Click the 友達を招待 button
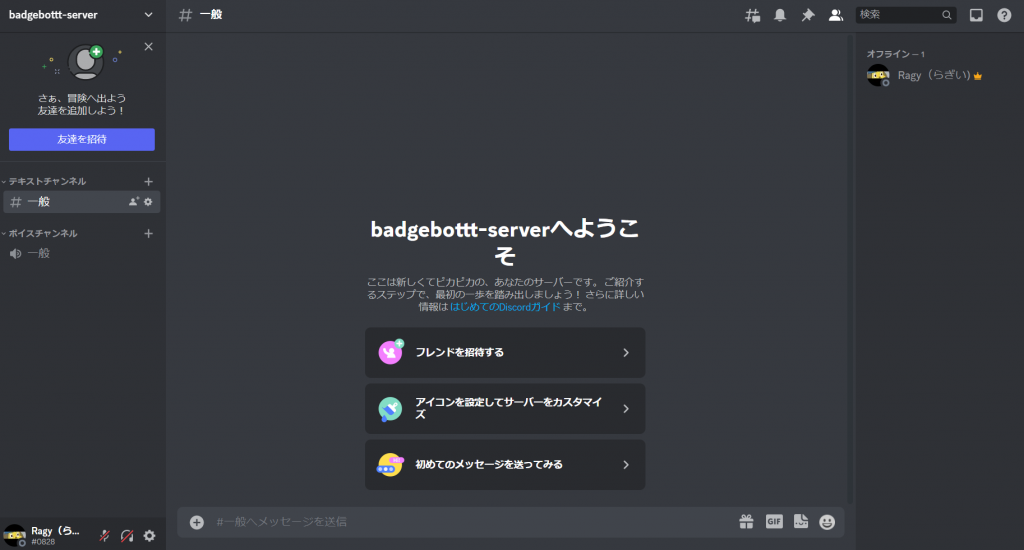This screenshot has height=550, width=1024. pos(82,139)
